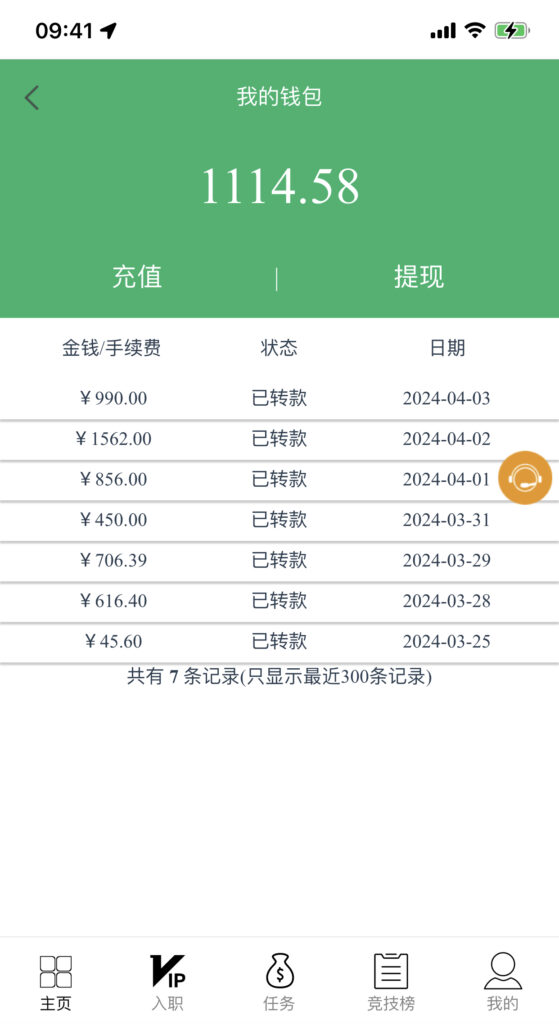Select the ￥45.60 amount
The image size is (559, 1024).
[x=112, y=641]
